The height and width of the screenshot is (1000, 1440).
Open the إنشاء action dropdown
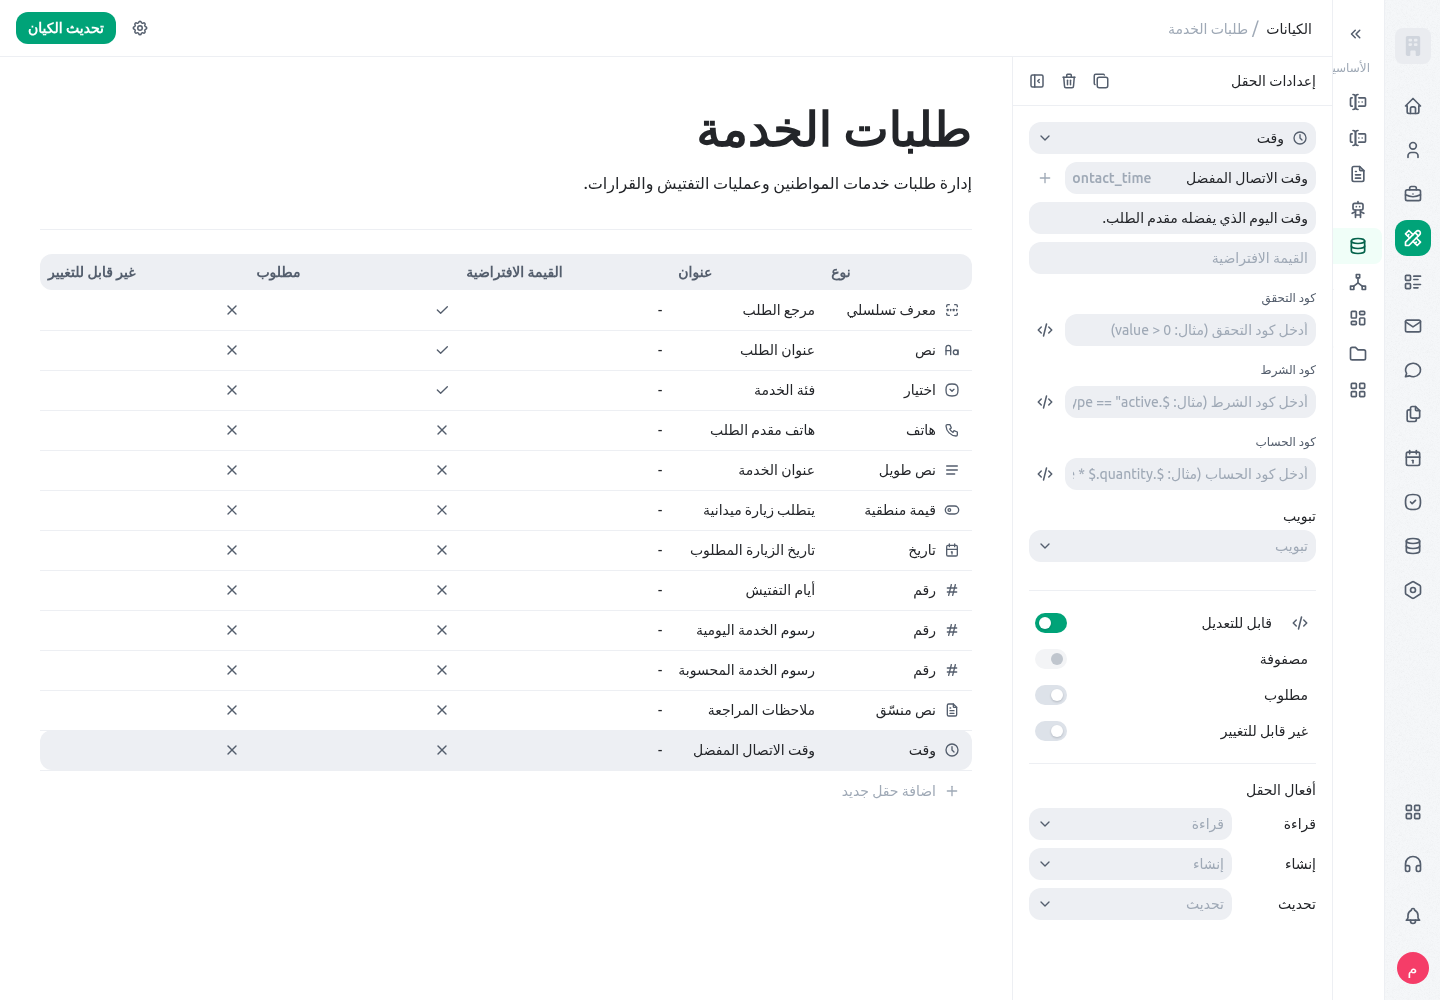click(x=1130, y=864)
